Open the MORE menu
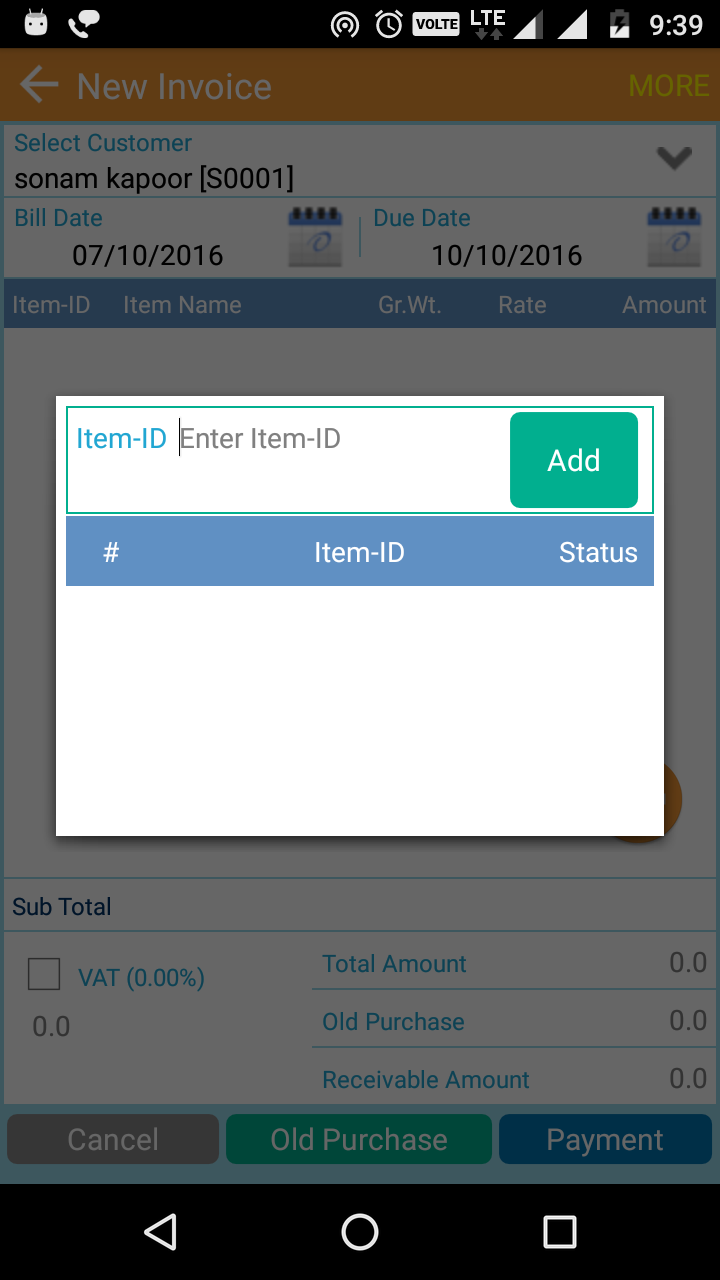Screen dimensions: 720x1280 coord(669,86)
